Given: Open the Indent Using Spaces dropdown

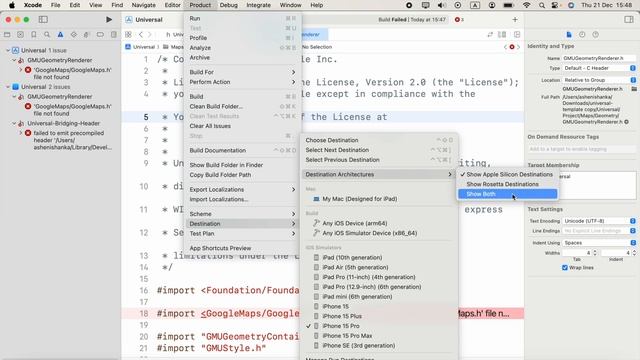Looking at the screenshot, I should point(599,242).
